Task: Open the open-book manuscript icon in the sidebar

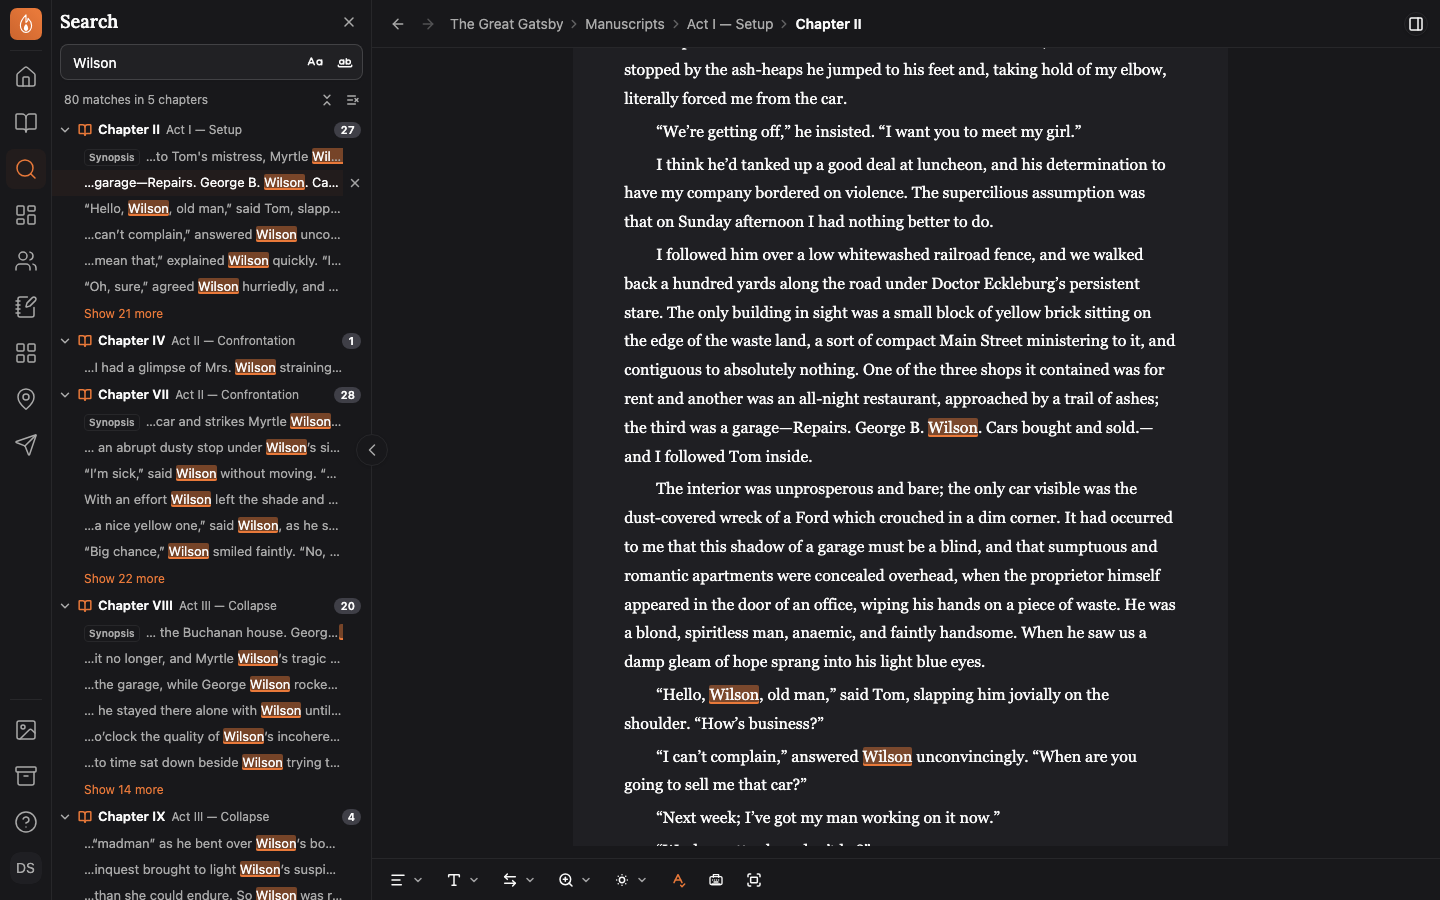Action: click(x=26, y=123)
